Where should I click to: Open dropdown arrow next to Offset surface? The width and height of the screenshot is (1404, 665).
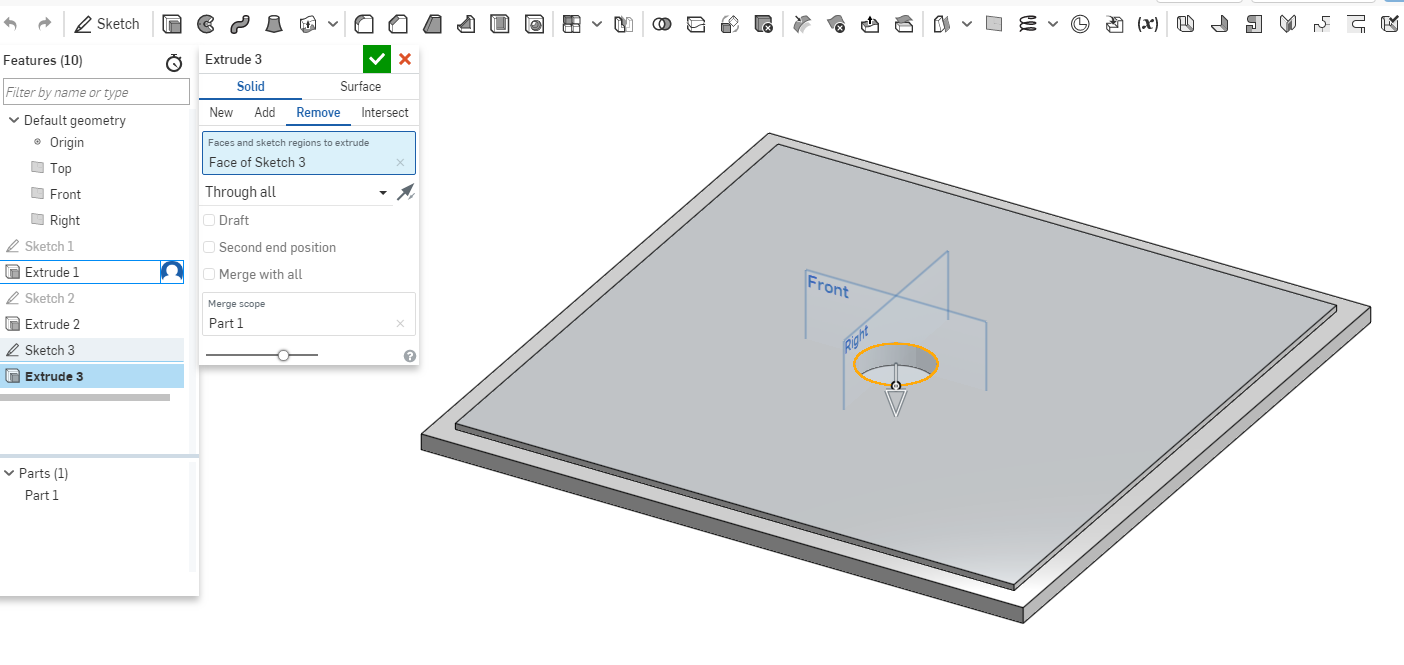click(x=966, y=24)
